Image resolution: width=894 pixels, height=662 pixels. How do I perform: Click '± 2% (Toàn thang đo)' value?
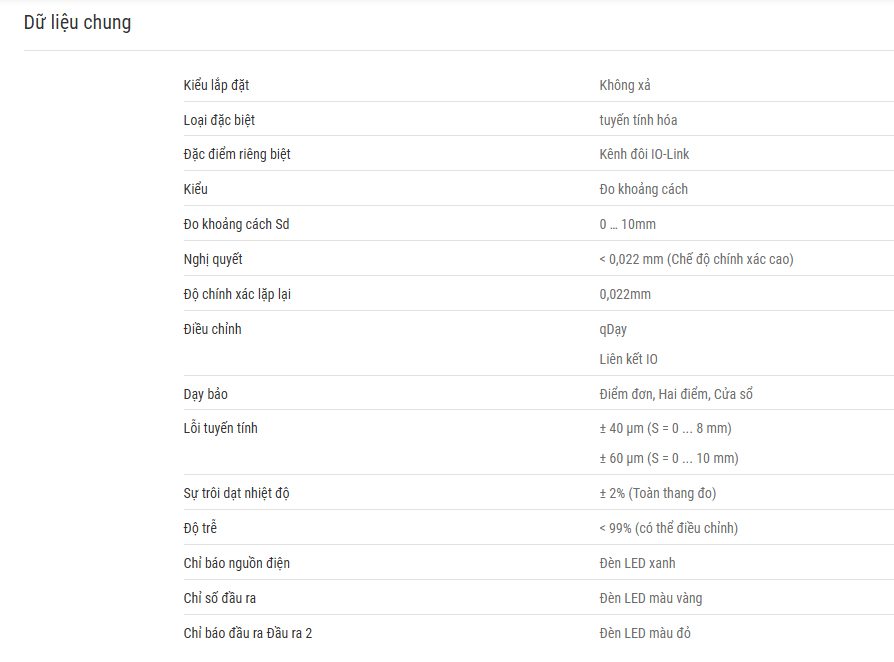pyautogui.click(x=657, y=493)
